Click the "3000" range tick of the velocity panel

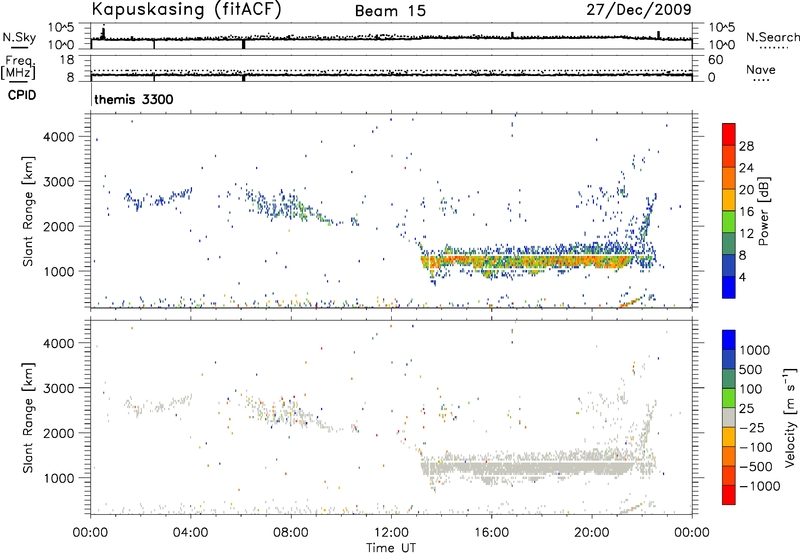(x=58, y=388)
